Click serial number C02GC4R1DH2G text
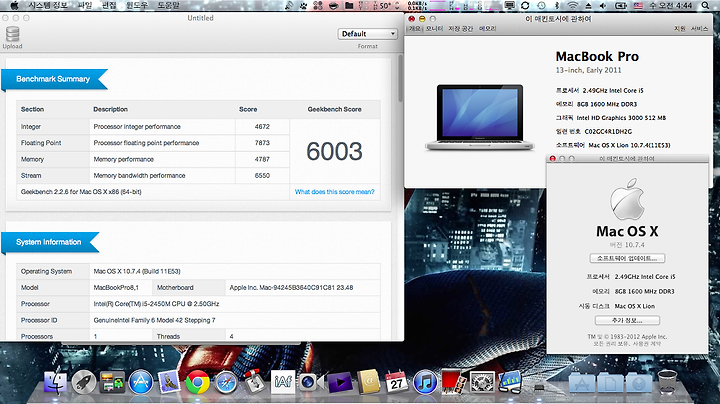The height and width of the screenshot is (404, 720). 608,131
